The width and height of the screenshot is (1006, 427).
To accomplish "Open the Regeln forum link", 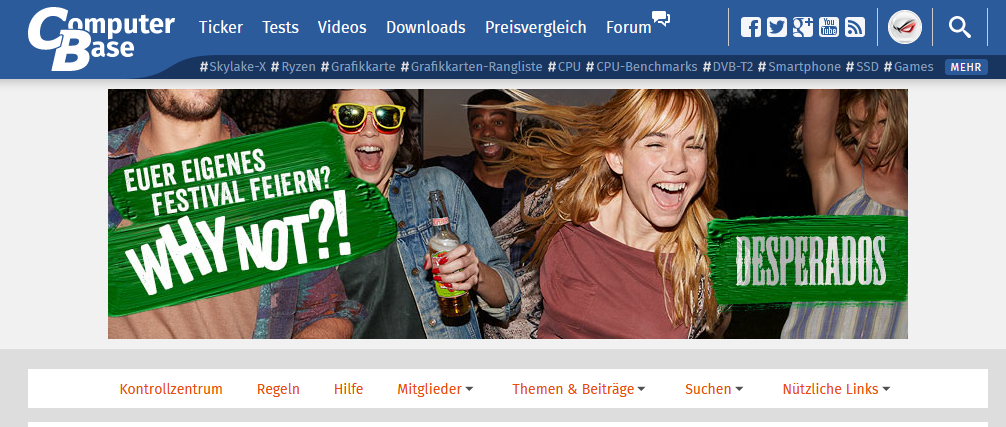I will point(278,389).
